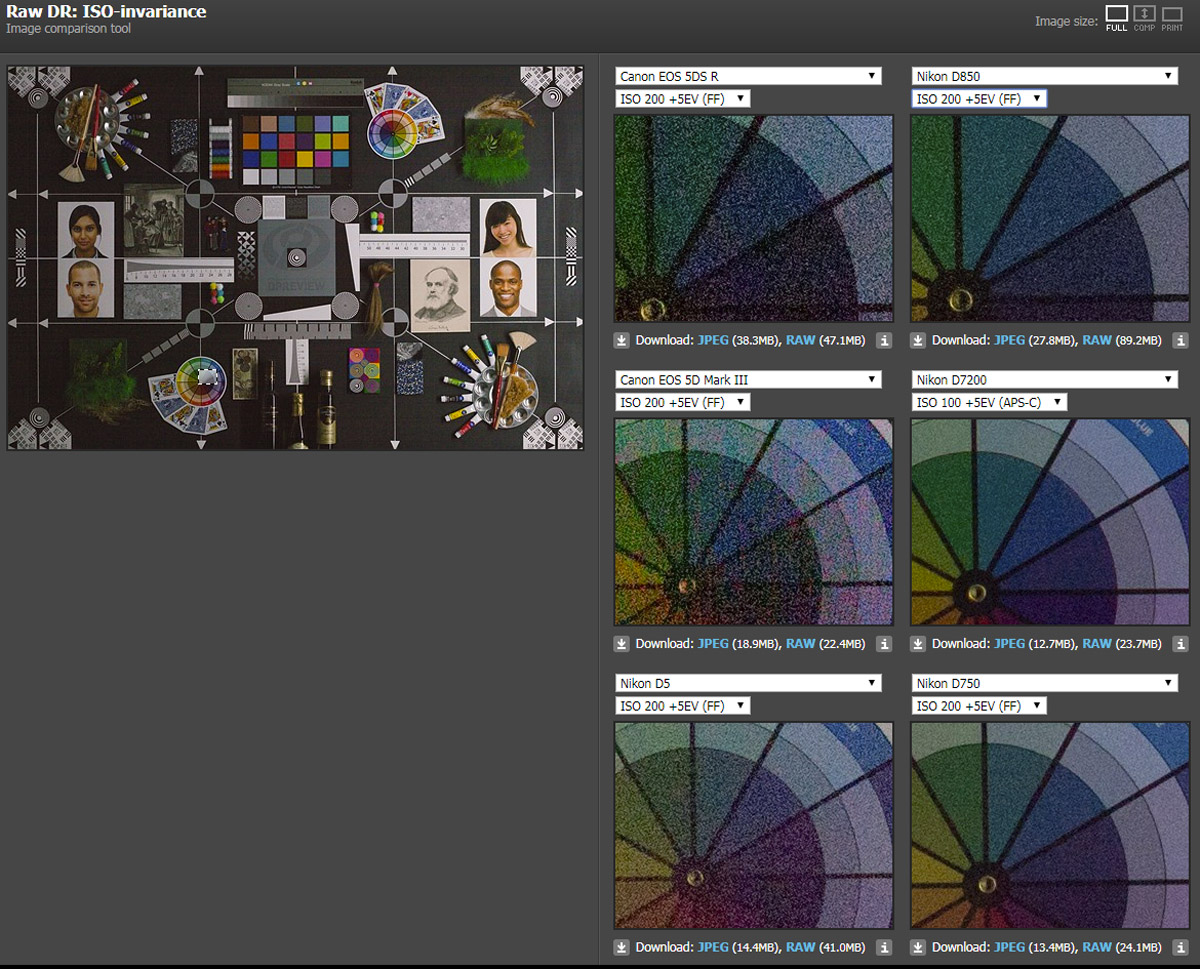1200x969 pixels.
Task: Click smiling woman portrait in test scene
Action: [x=508, y=228]
